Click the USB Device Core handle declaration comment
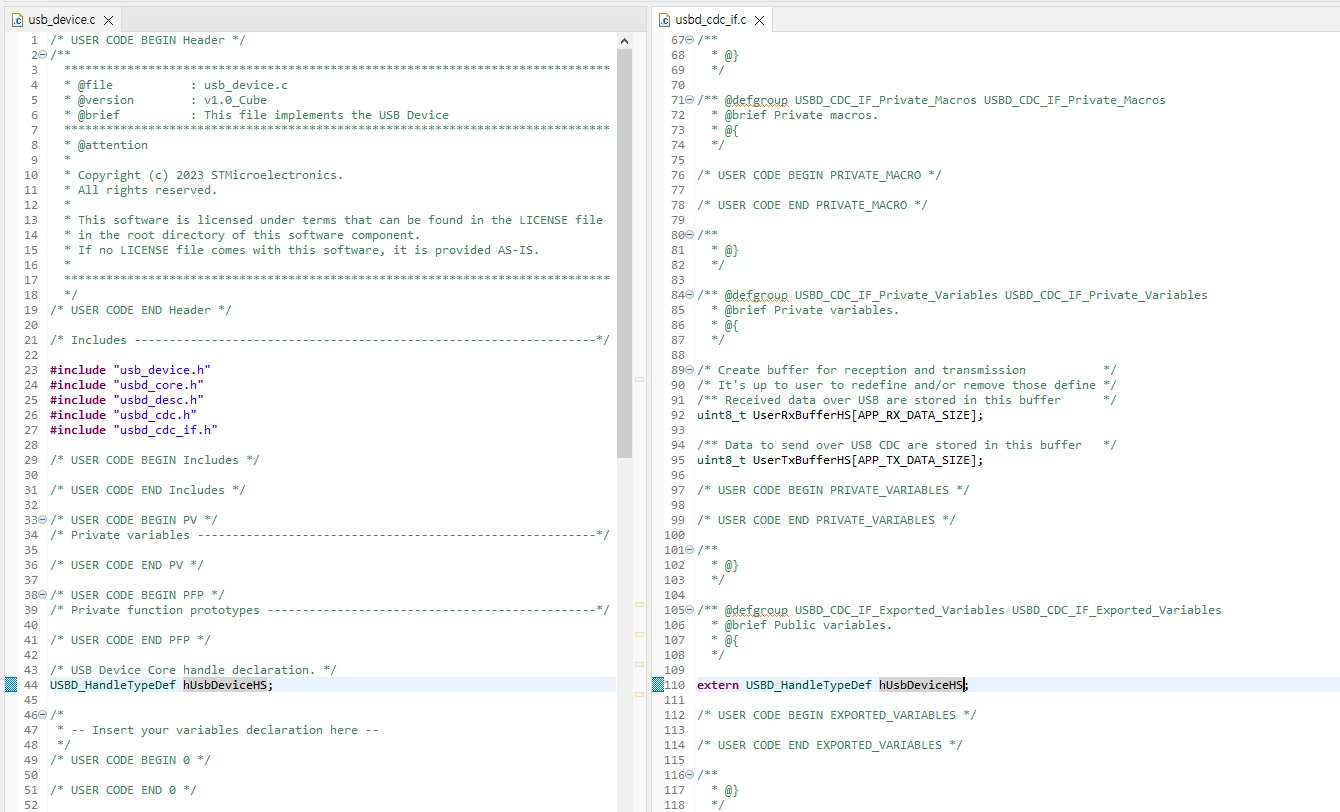1340x812 pixels. tap(193, 670)
